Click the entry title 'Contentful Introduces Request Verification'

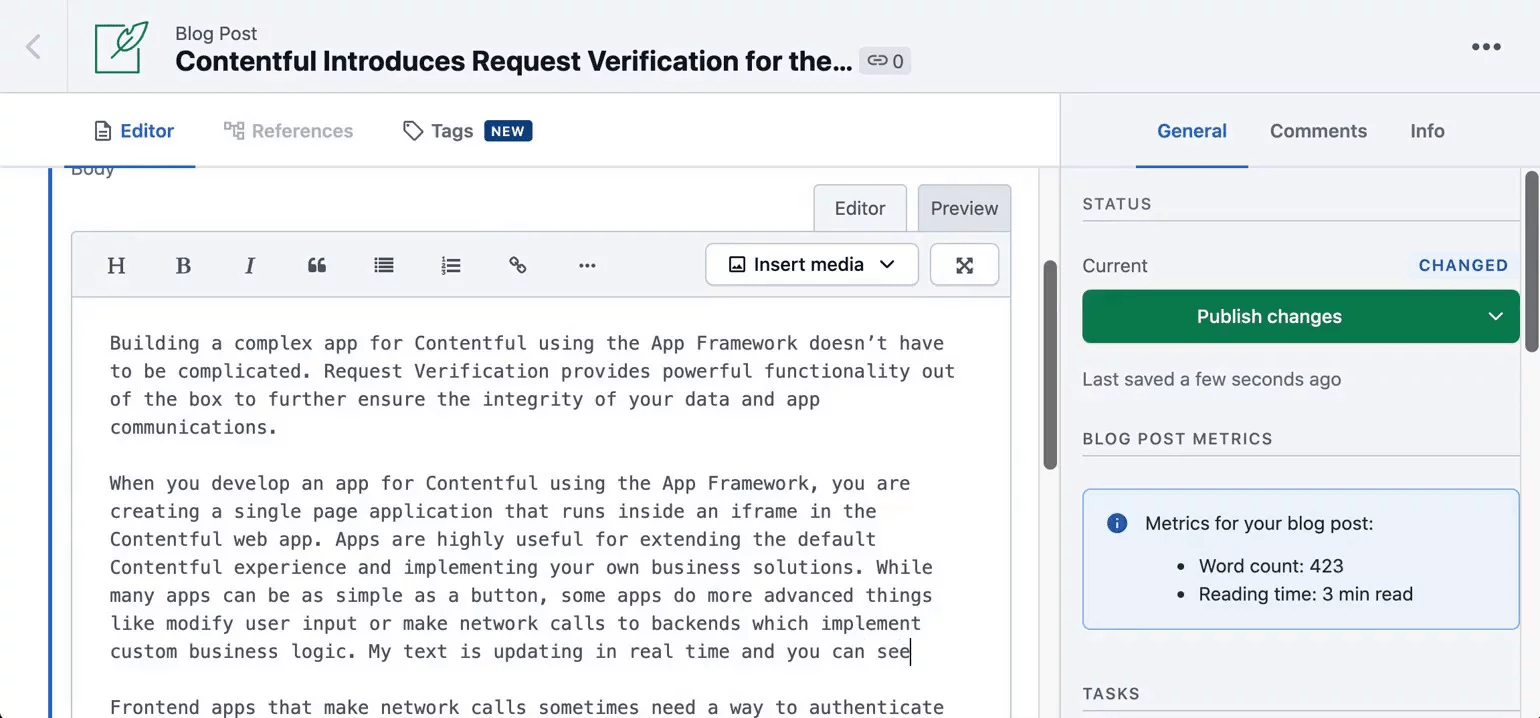point(514,61)
